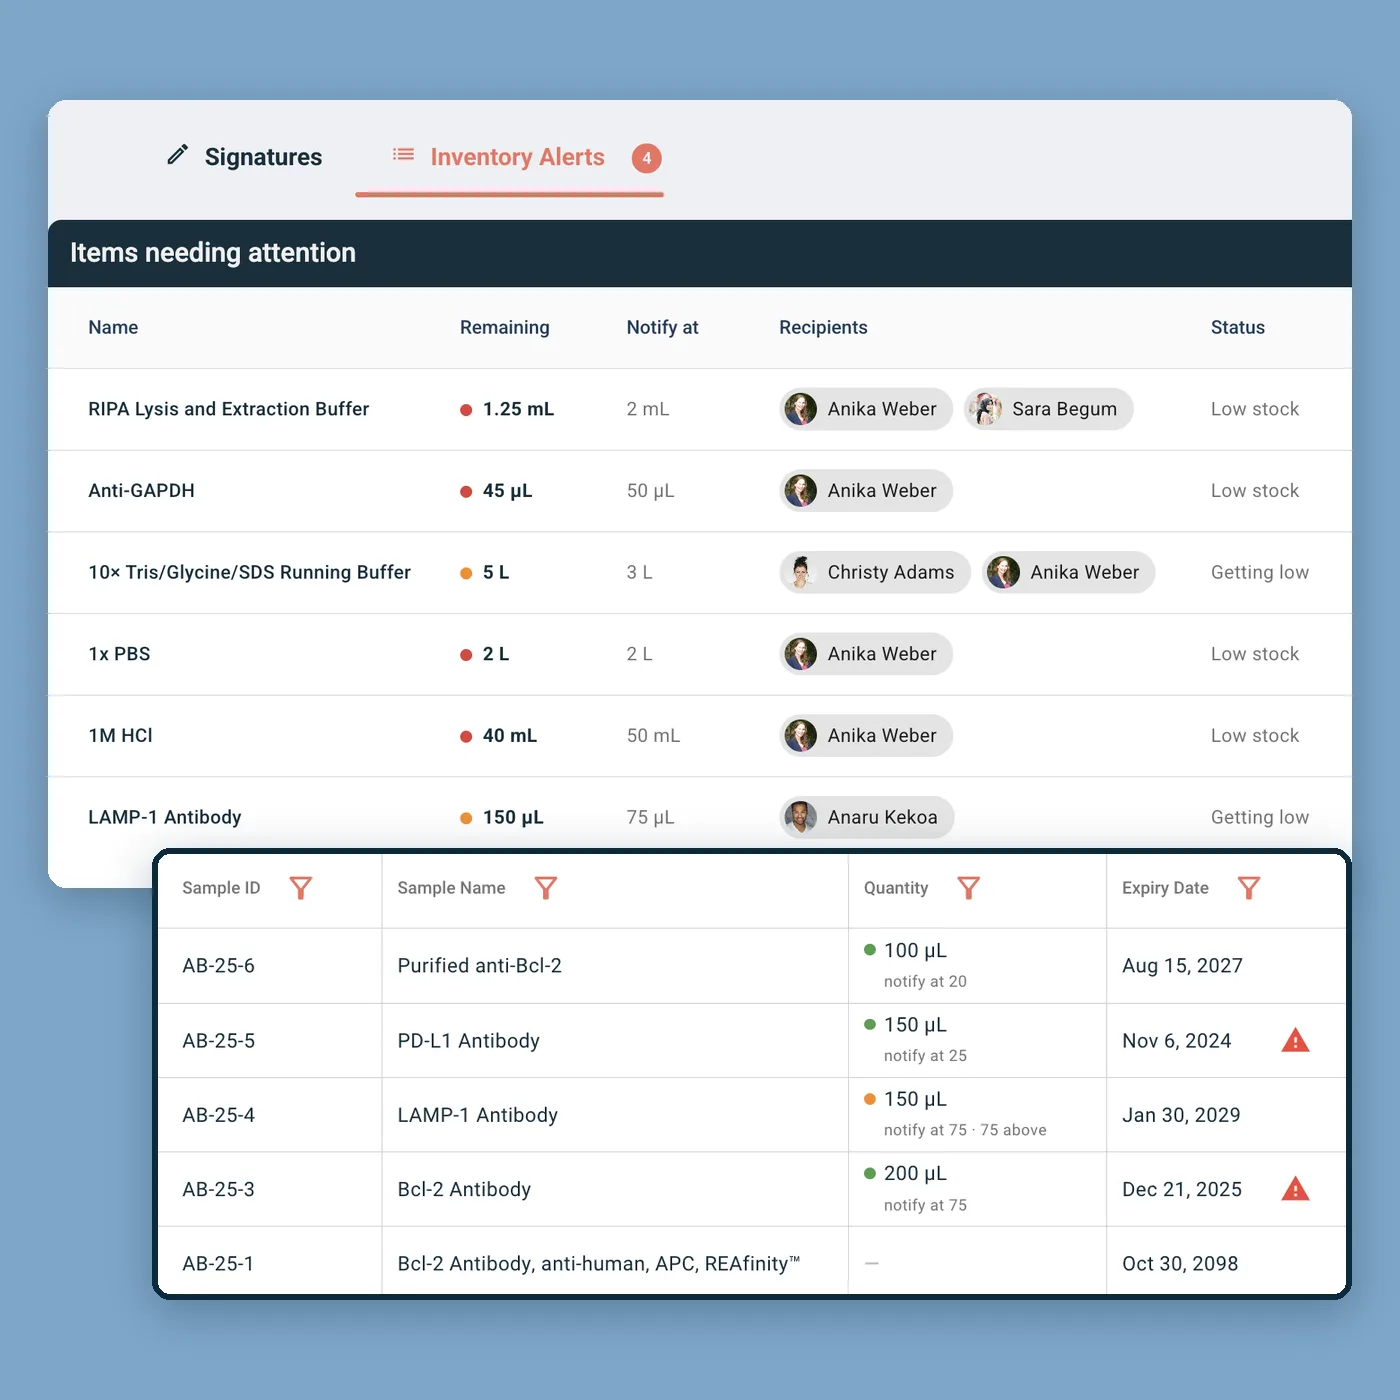Click the alert count badge showing 4

point(647,158)
